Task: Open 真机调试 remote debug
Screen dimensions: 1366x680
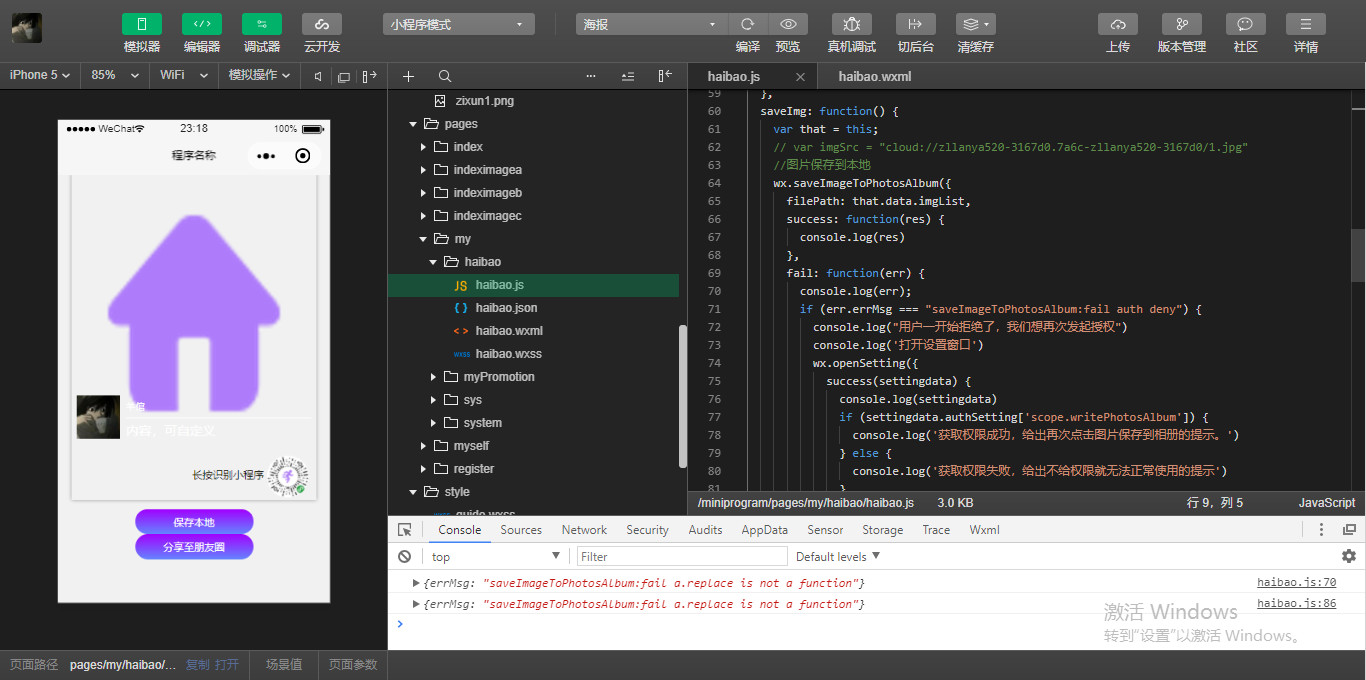Action: point(851,24)
